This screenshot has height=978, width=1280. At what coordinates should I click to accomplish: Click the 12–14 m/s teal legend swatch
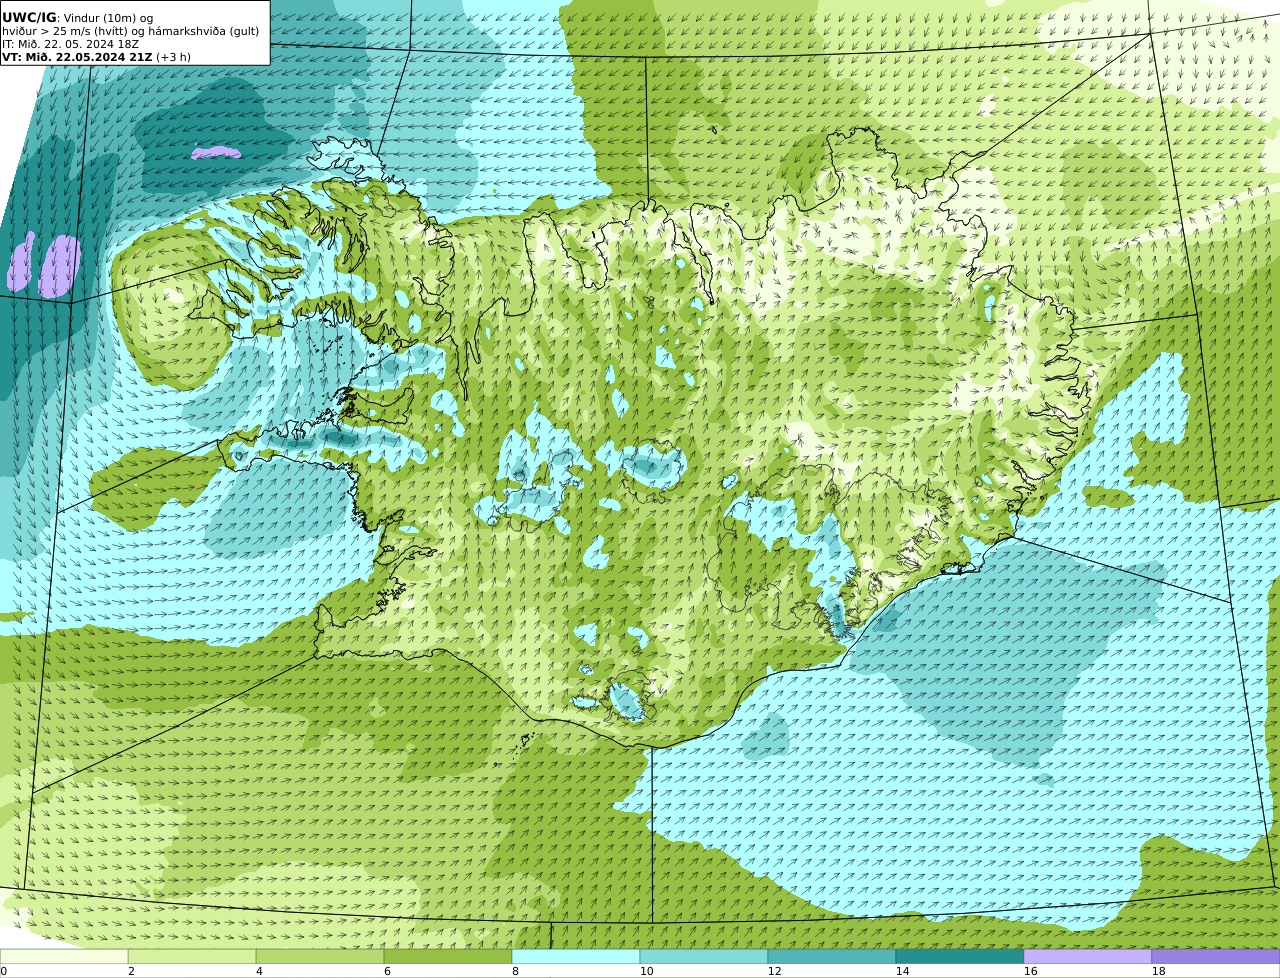[x=832, y=956]
